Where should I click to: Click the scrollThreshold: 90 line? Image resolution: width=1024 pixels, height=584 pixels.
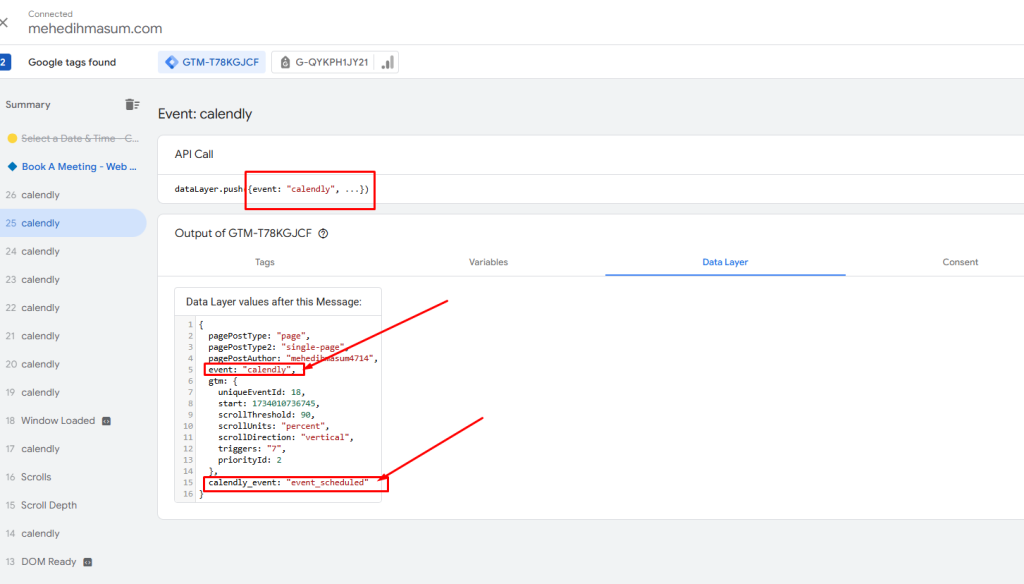click(266, 415)
